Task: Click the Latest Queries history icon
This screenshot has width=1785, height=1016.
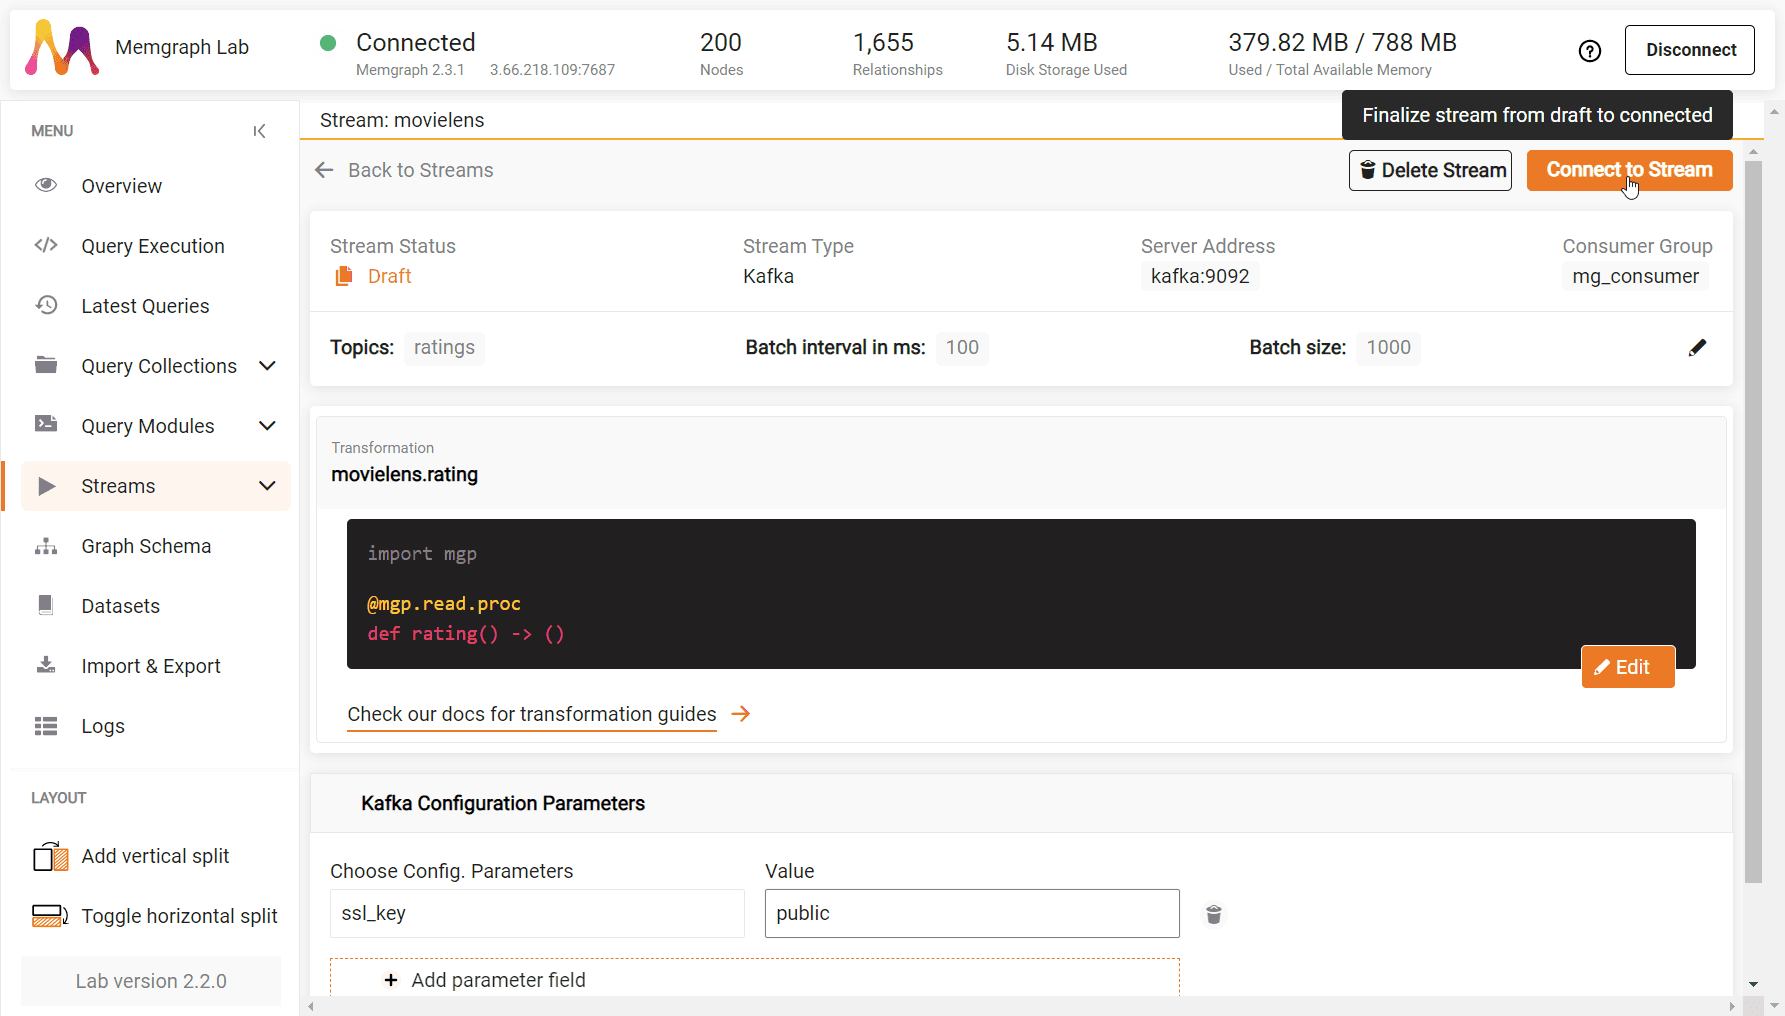Action: [x=46, y=305]
